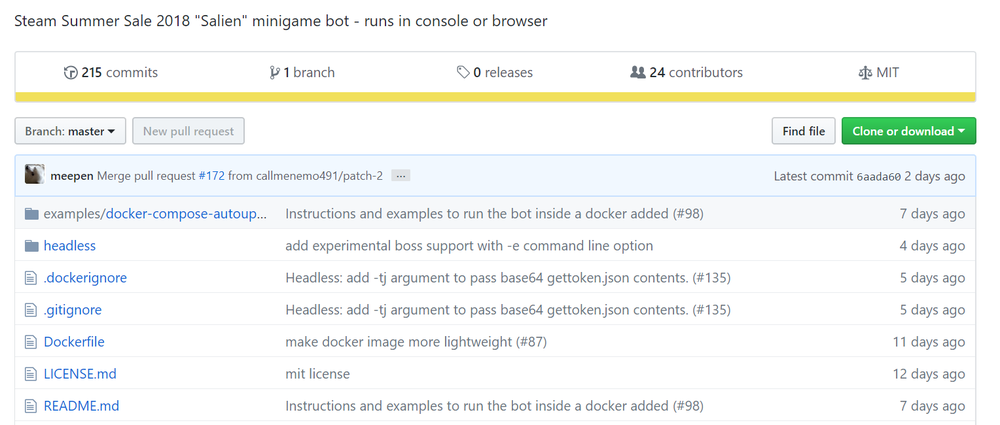Image resolution: width=1000 pixels, height=425 pixels.
Task: Open the .dockerignore file
Action: click(x=85, y=278)
